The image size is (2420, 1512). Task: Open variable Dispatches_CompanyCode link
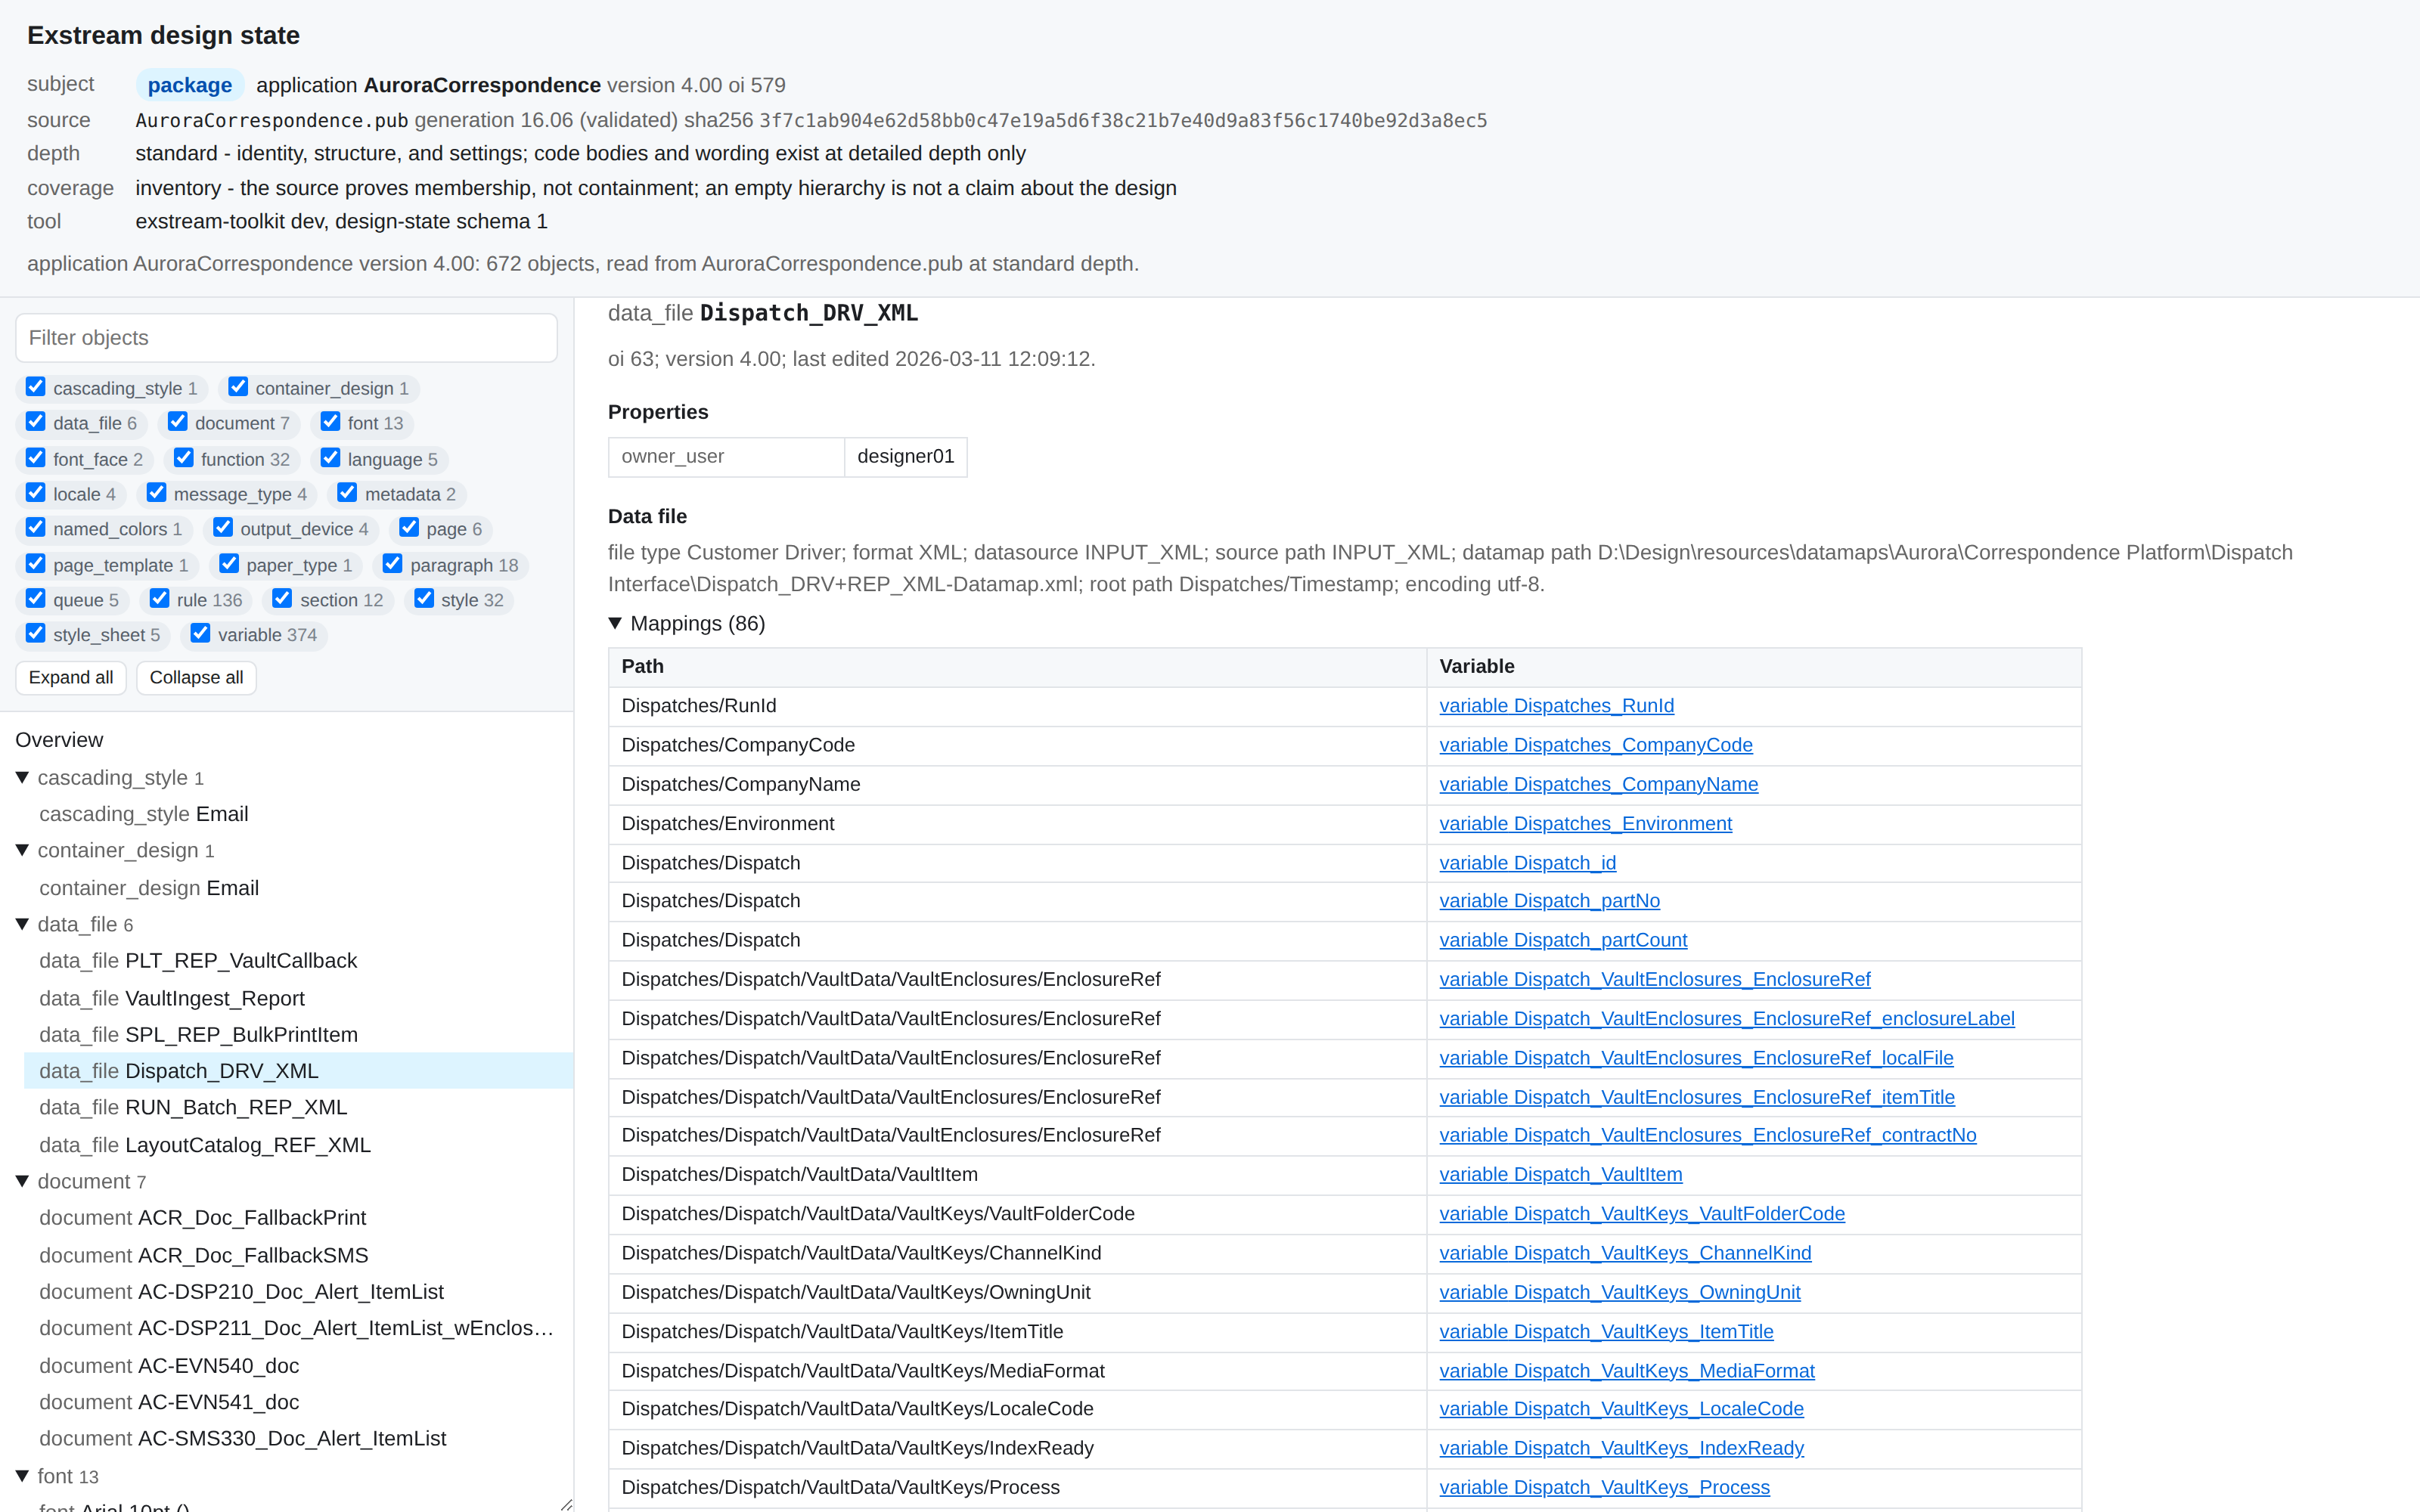pos(1595,745)
